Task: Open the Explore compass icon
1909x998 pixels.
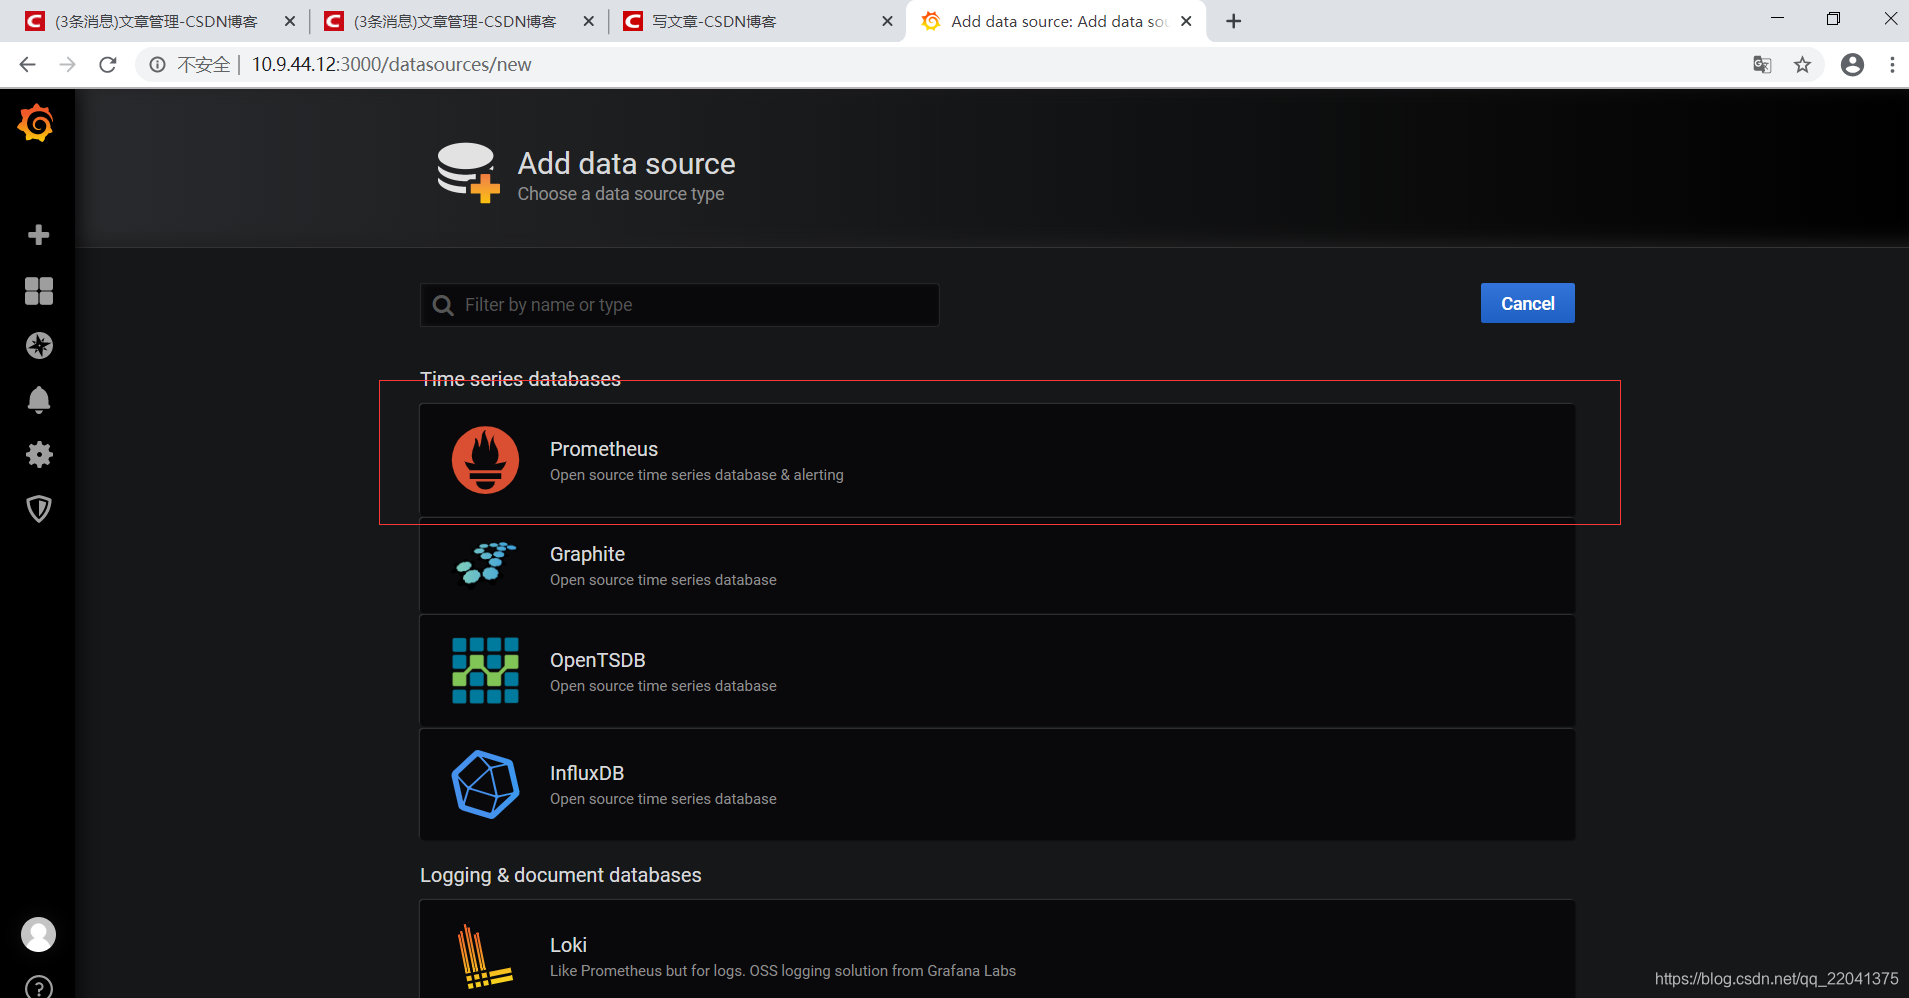Action: tap(39, 346)
